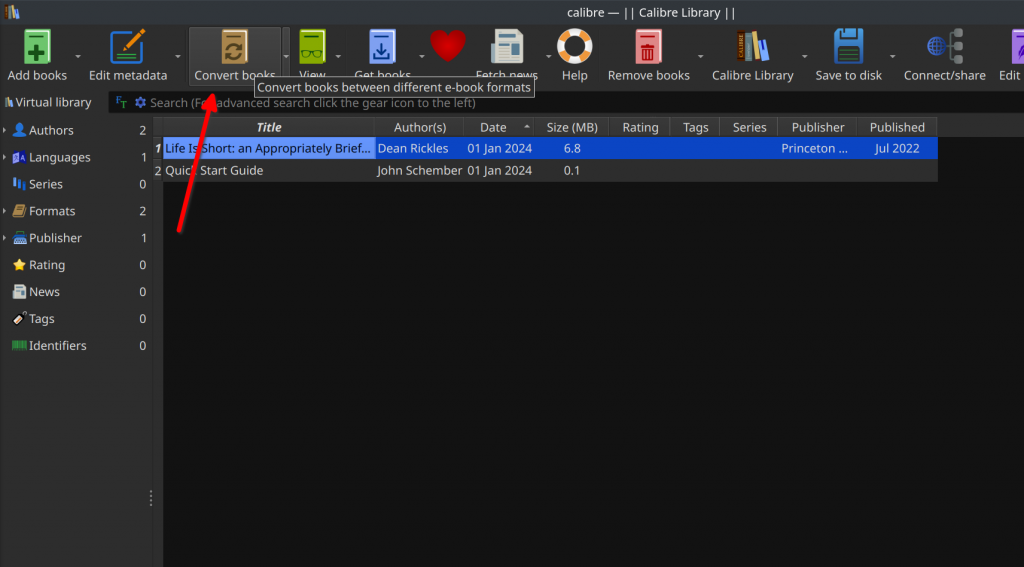Sort by Series column header

pyautogui.click(x=748, y=127)
